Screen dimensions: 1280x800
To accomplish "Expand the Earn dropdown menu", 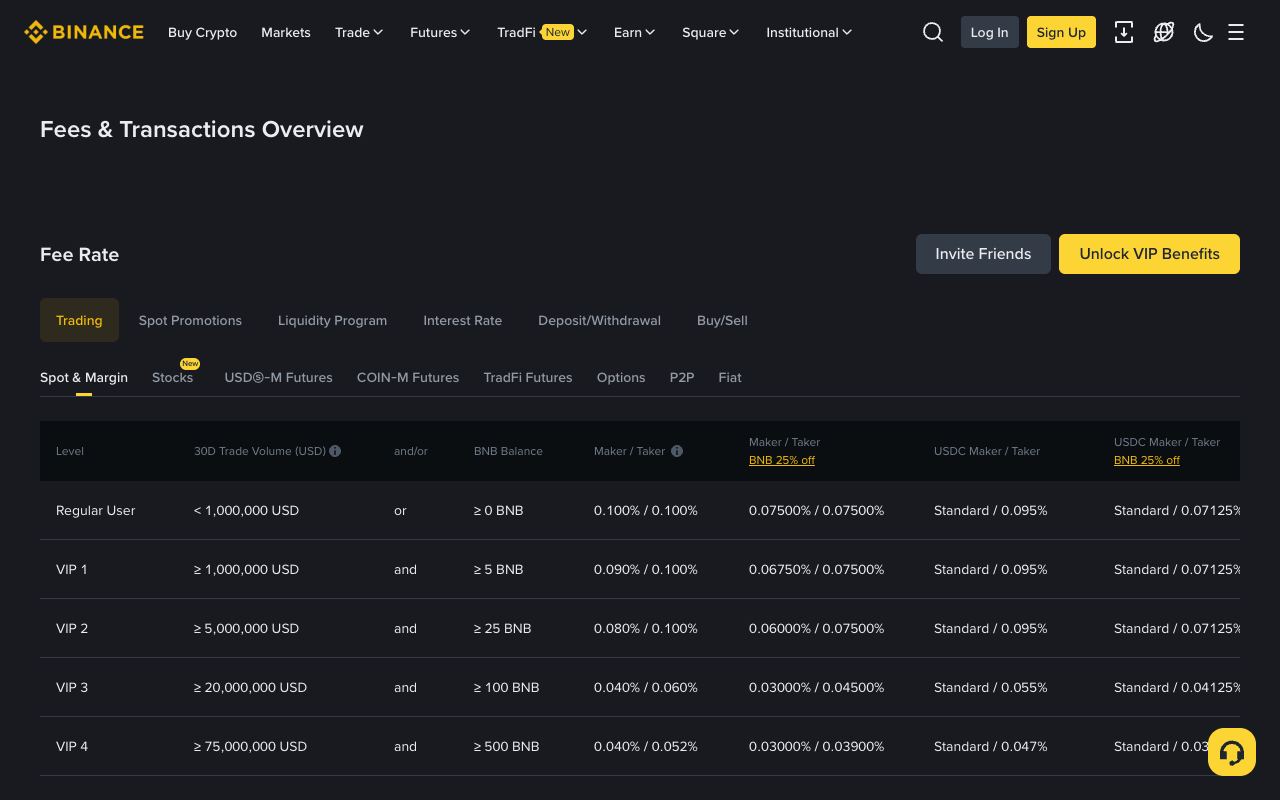I will coord(634,32).
